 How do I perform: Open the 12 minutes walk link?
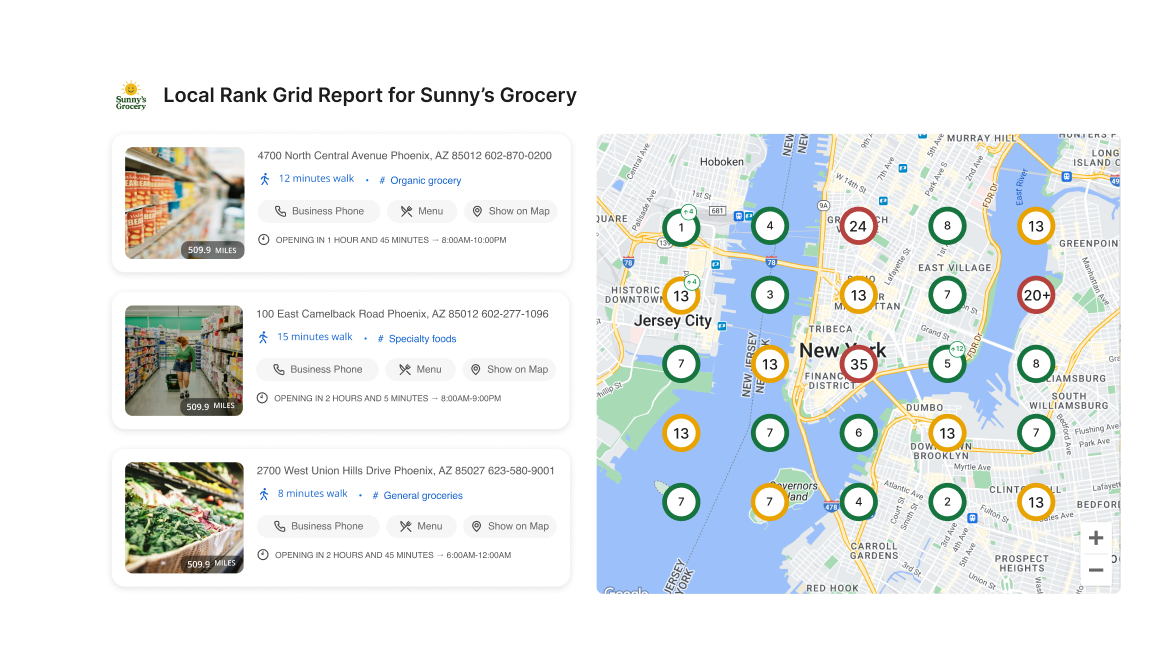[316, 178]
